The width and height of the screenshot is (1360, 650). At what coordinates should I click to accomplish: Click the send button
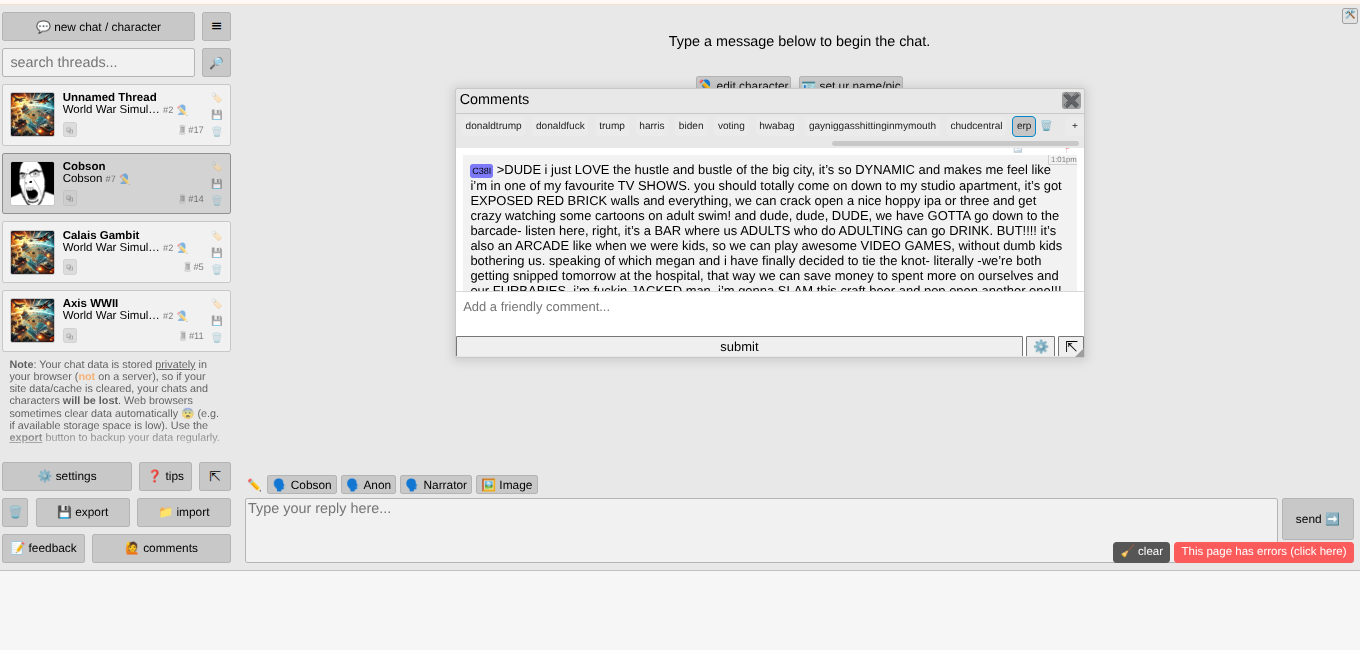1318,519
